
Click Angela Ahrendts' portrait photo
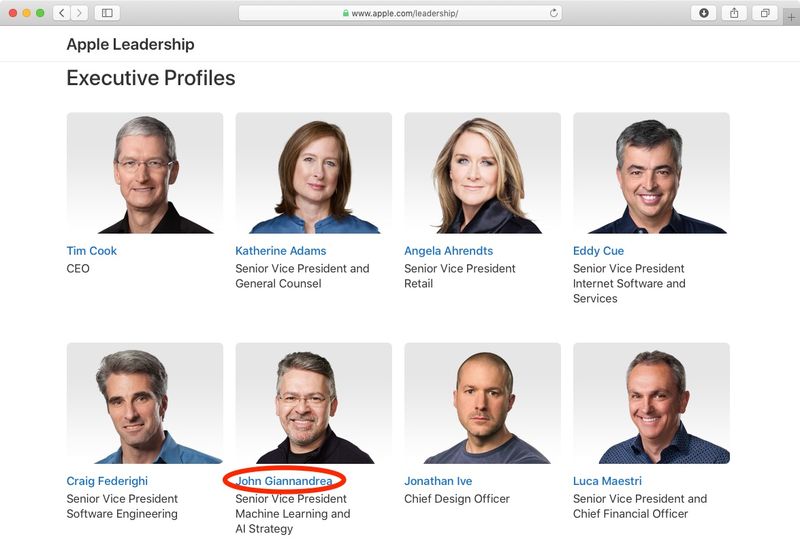pyautogui.click(x=483, y=173)
